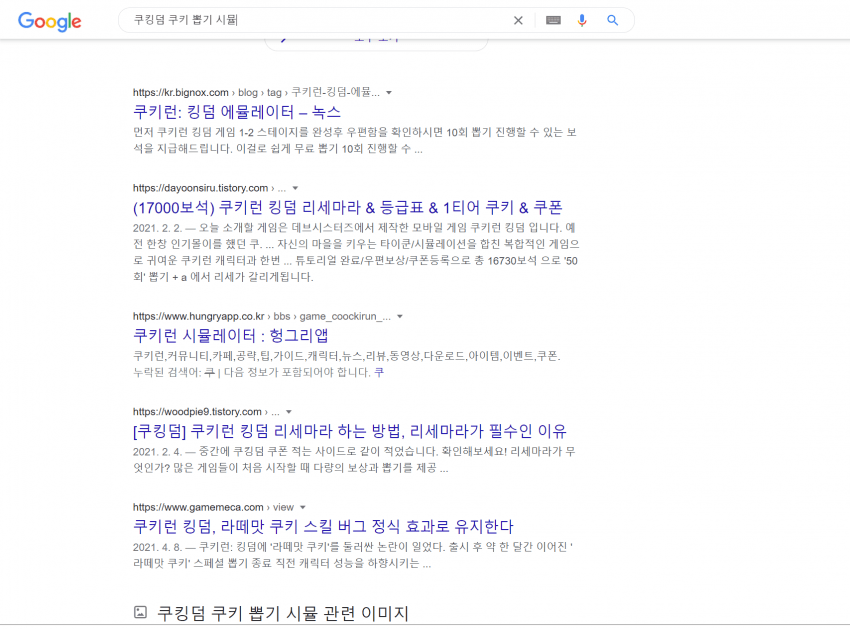Open the 쿠킹덤 쿠키 뽑기 시뮬 관련 이미지 section
Viewport: 850px width, 629px height.
[x=282, y=613]
